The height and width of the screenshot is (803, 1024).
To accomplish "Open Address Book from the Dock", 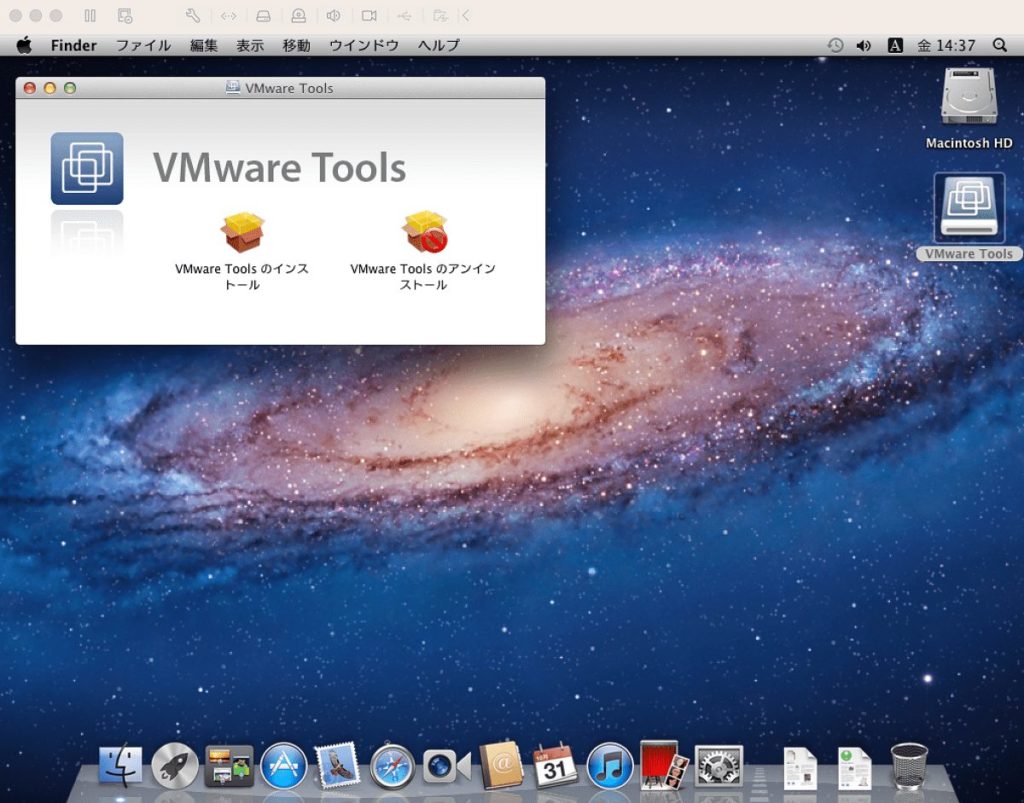I will [501, 764].
